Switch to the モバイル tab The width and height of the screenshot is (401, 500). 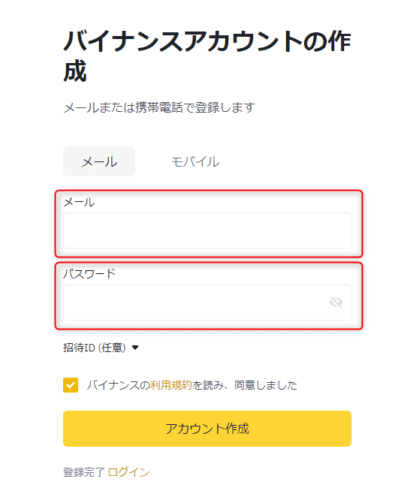[x=195, y=162]
